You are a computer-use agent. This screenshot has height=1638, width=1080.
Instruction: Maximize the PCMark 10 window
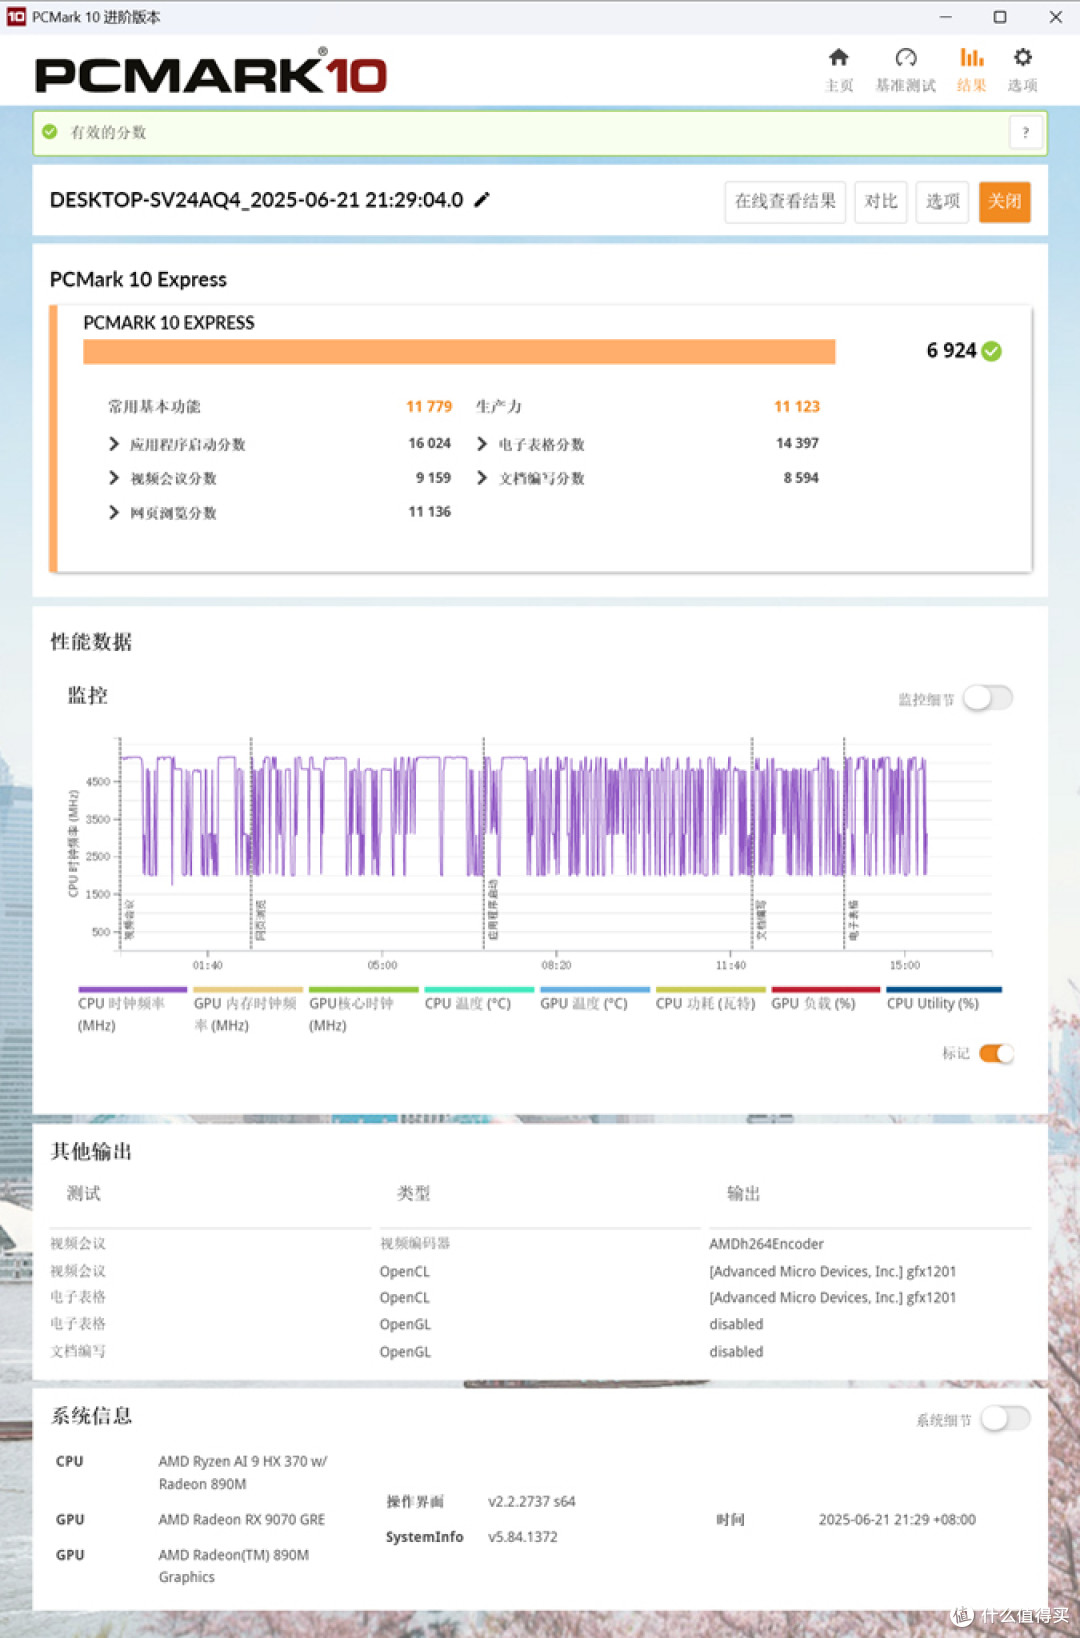click(x=1000, y=17)
